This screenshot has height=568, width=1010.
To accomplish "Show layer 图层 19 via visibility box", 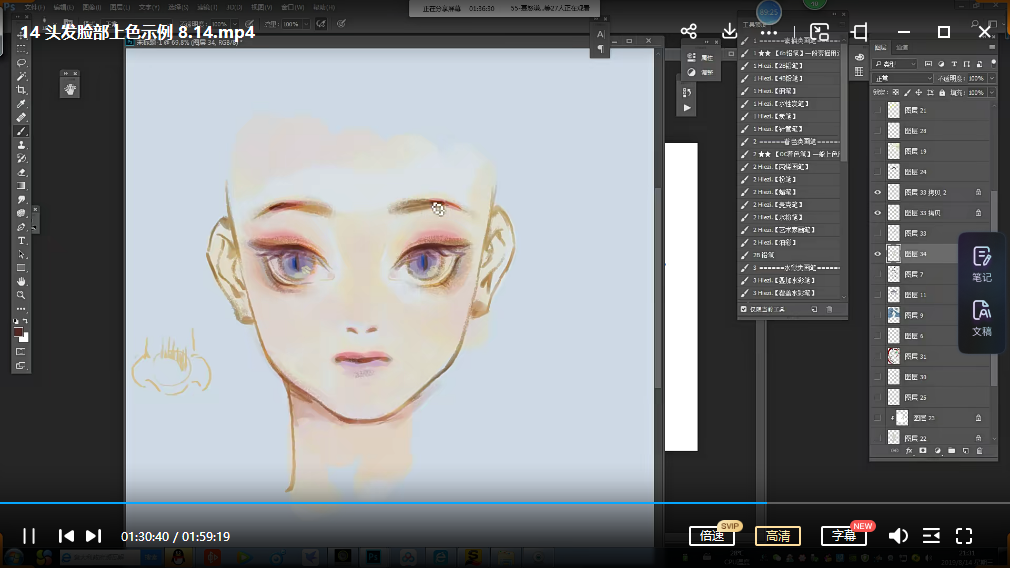I will [877, 151].
